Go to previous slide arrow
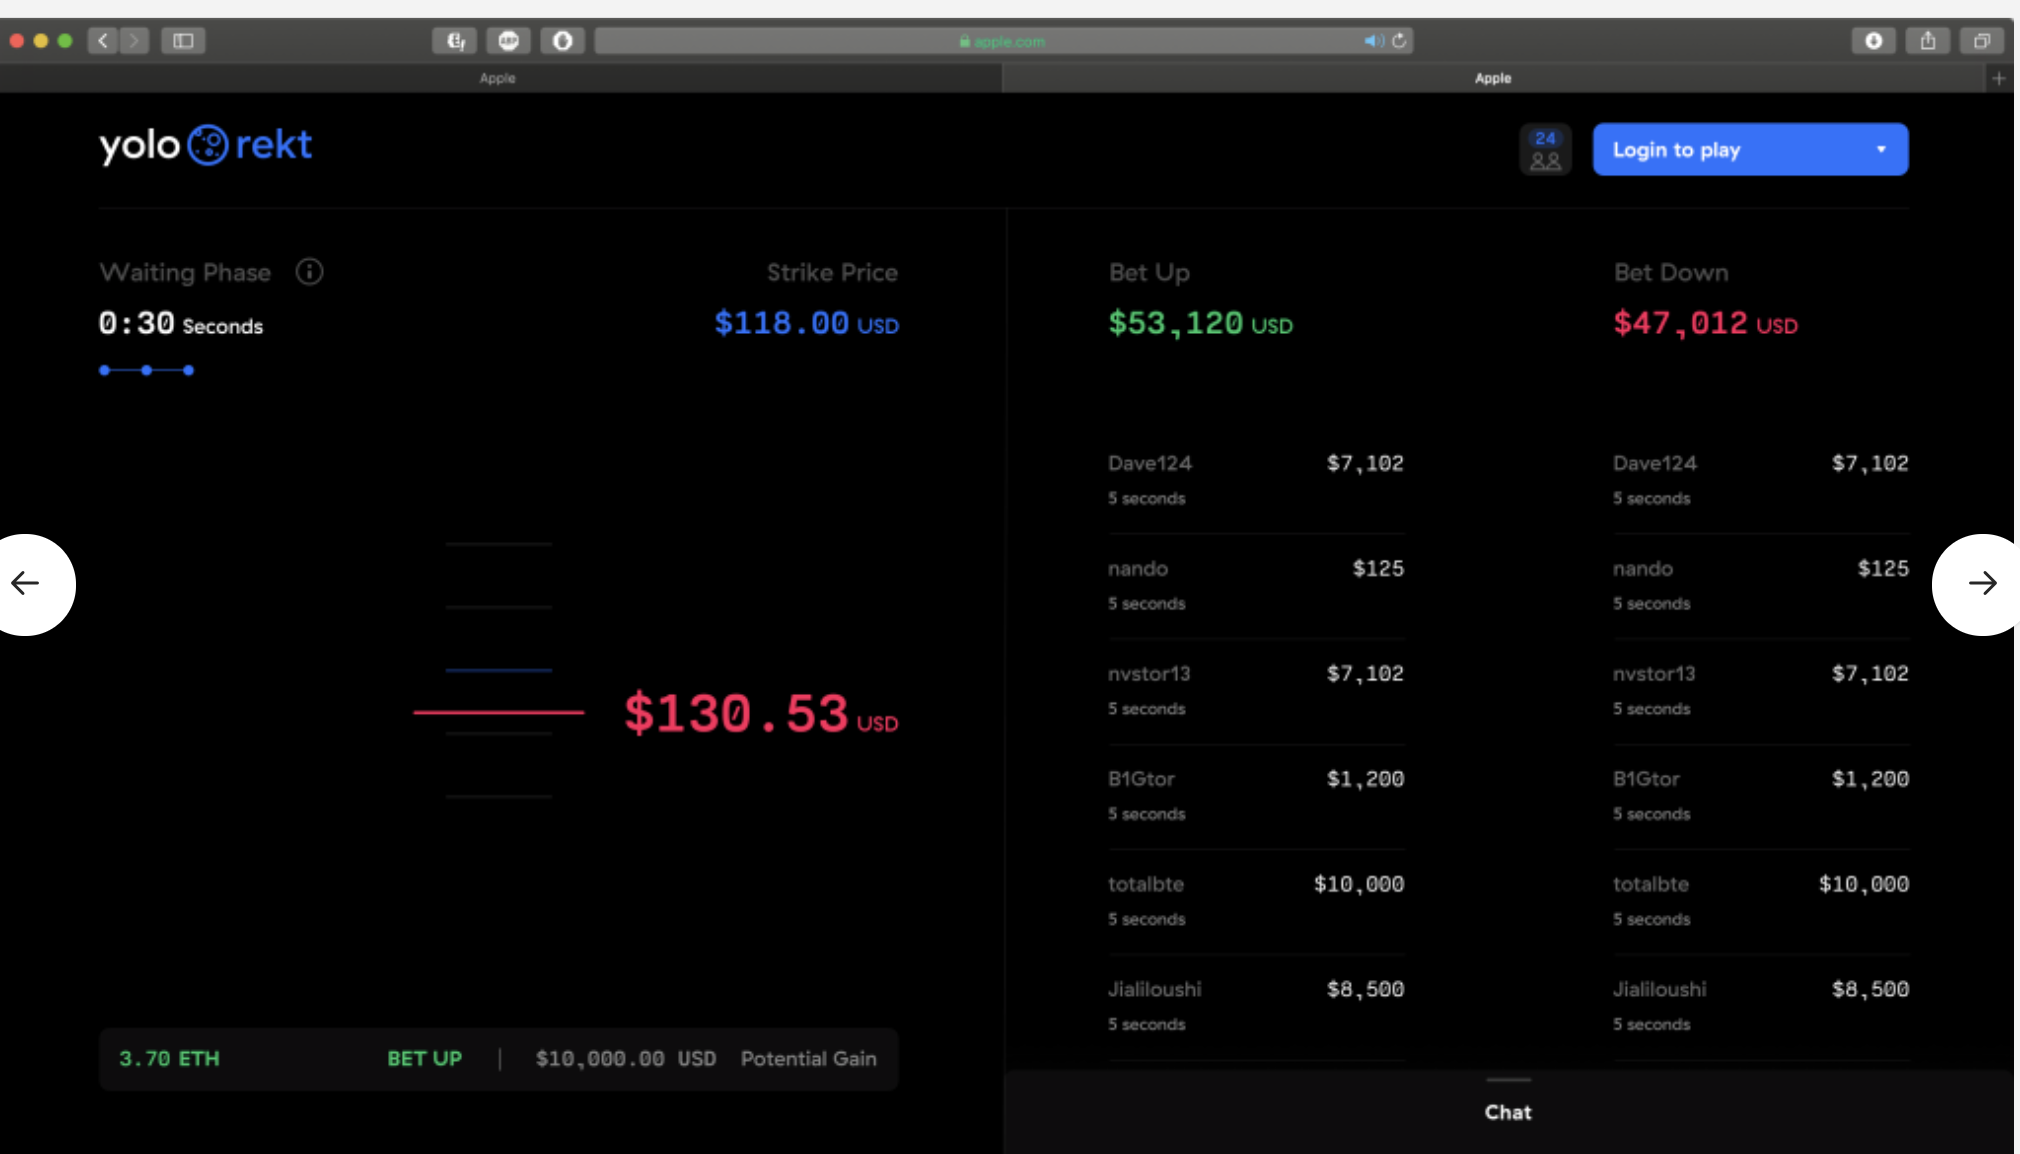Viewport: 2020px width, 1154px height. tap(27, 583)
